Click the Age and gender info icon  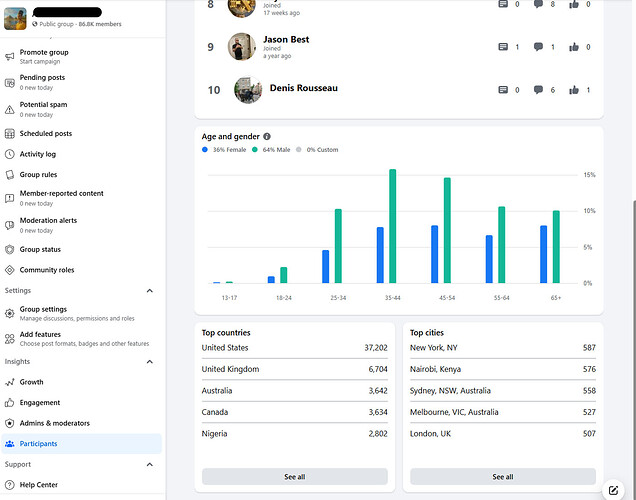point(267,136)
